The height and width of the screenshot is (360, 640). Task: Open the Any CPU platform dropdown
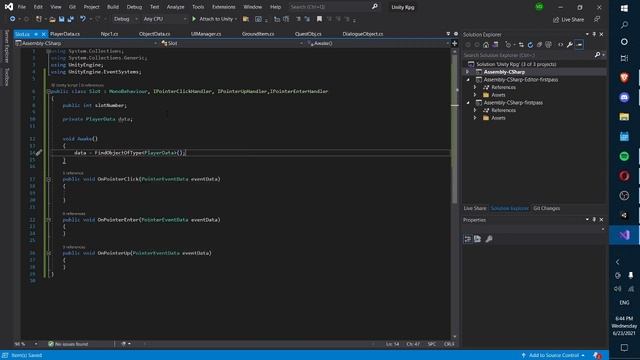[x=164, y=19]
